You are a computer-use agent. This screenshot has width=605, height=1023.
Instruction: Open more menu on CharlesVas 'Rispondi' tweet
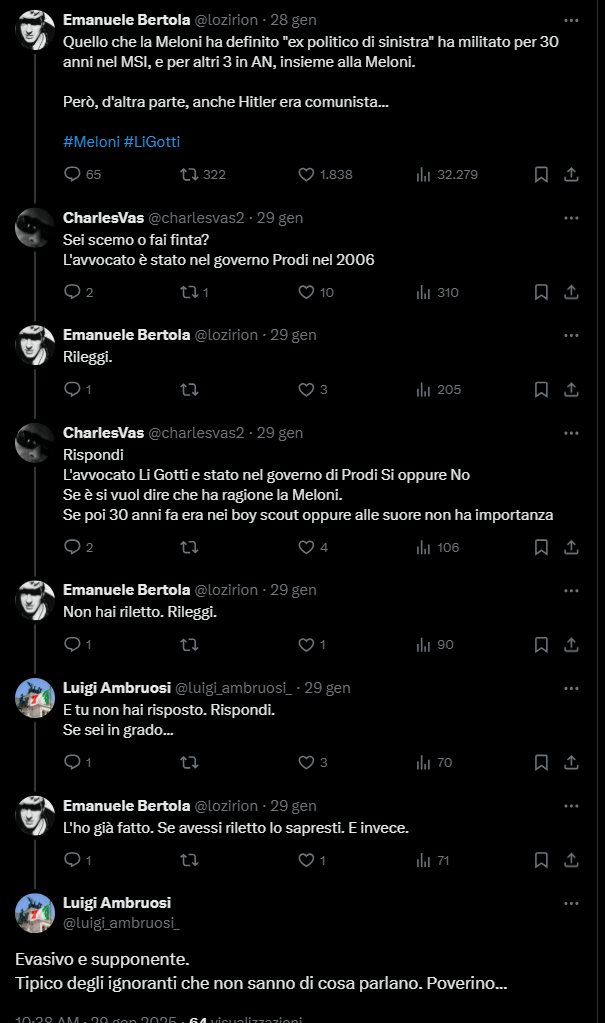pos(571,433)
